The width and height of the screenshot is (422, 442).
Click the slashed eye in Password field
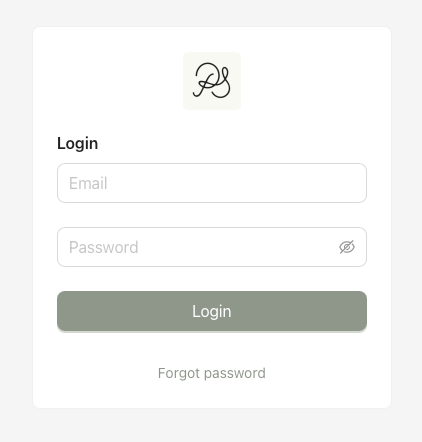pyautogui.click(x=347, y=247)
